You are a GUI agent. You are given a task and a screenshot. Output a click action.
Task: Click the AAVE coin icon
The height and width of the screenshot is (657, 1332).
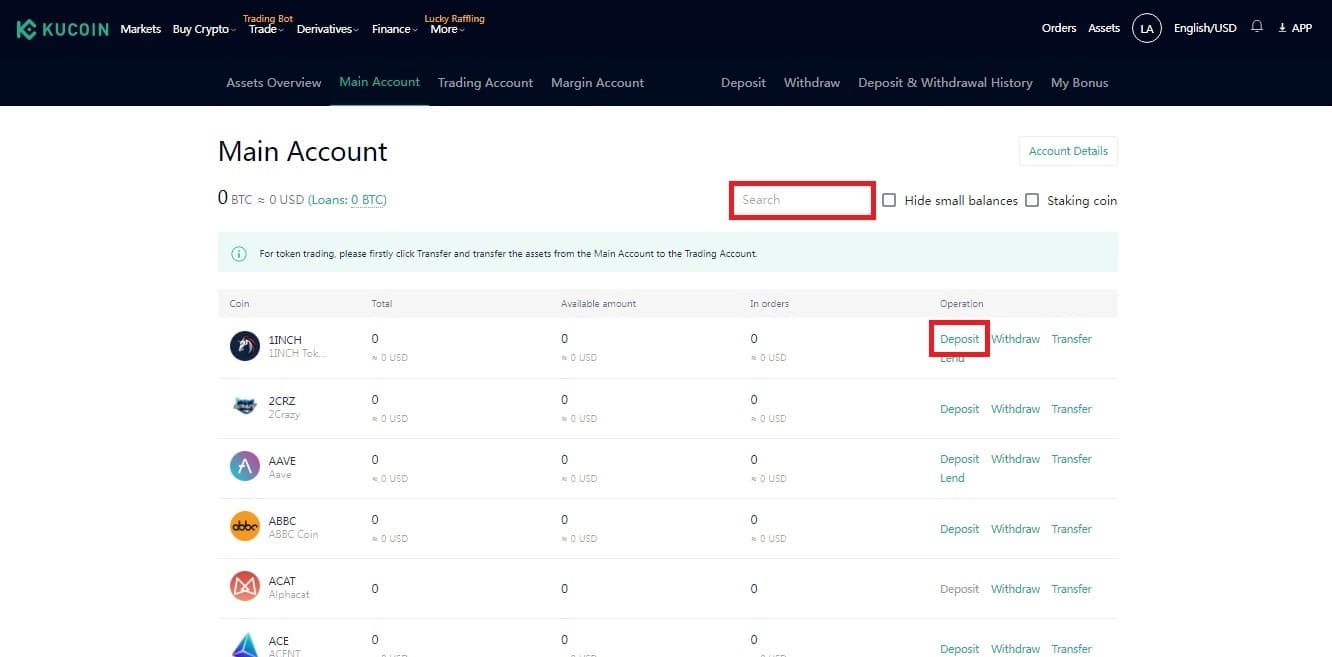245,466
